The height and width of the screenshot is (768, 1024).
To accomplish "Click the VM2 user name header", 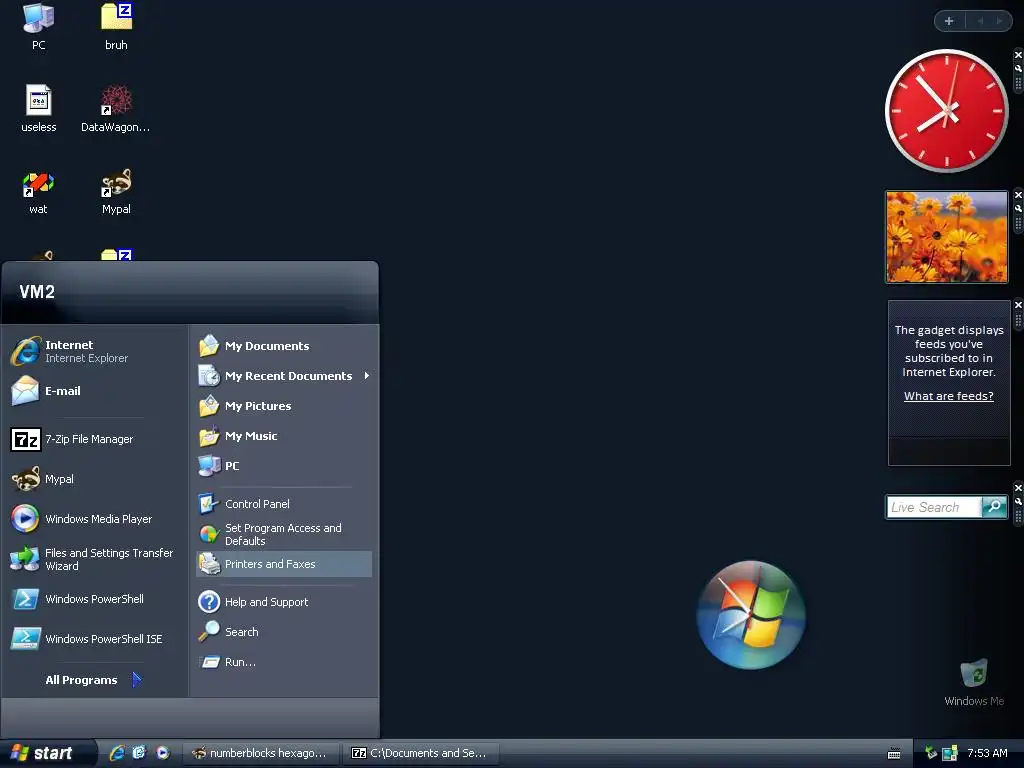I will click(37, 292).
